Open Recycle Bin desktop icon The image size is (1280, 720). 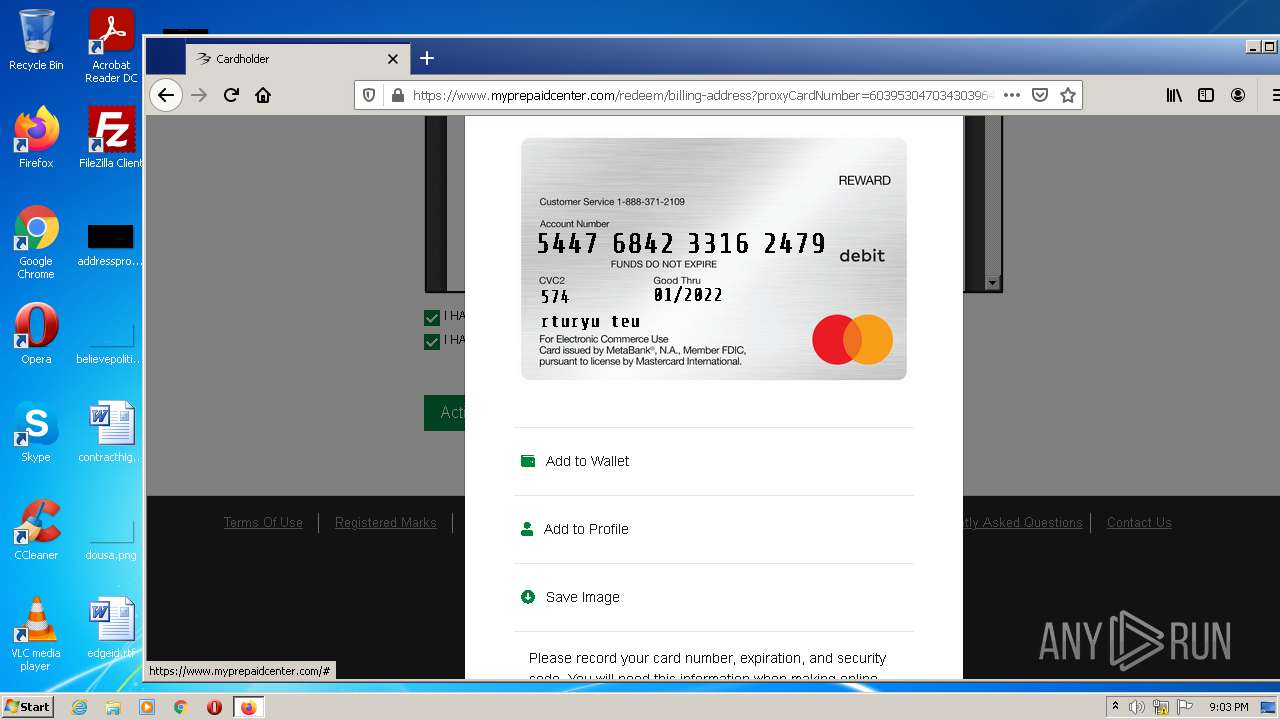[x=36, y=40]
